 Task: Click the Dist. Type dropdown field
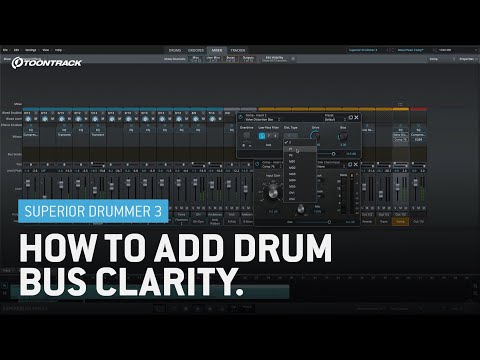(x=291, y=136)
